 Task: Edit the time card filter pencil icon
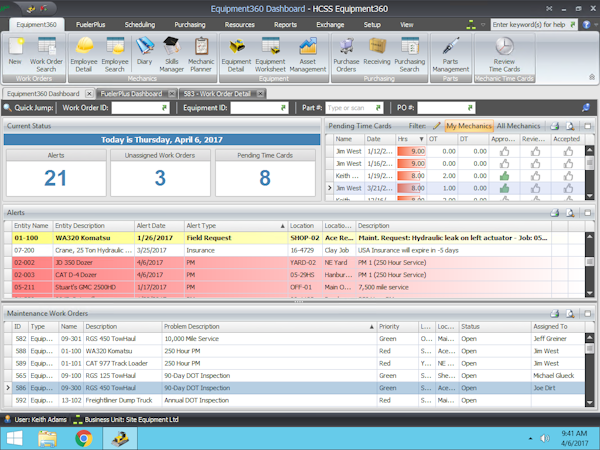pyautogui.click(x=437, y=126)
